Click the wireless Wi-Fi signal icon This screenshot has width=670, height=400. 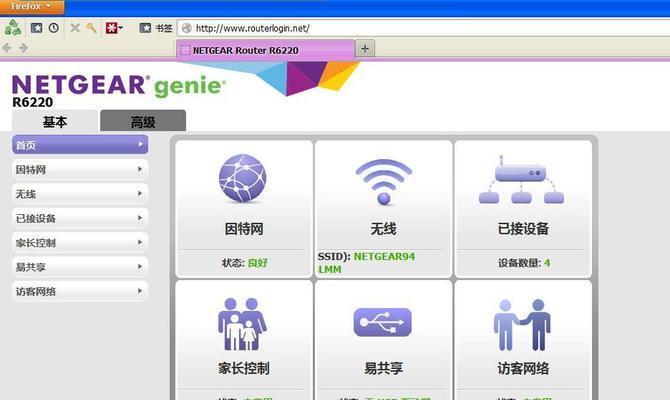[384, 182]
